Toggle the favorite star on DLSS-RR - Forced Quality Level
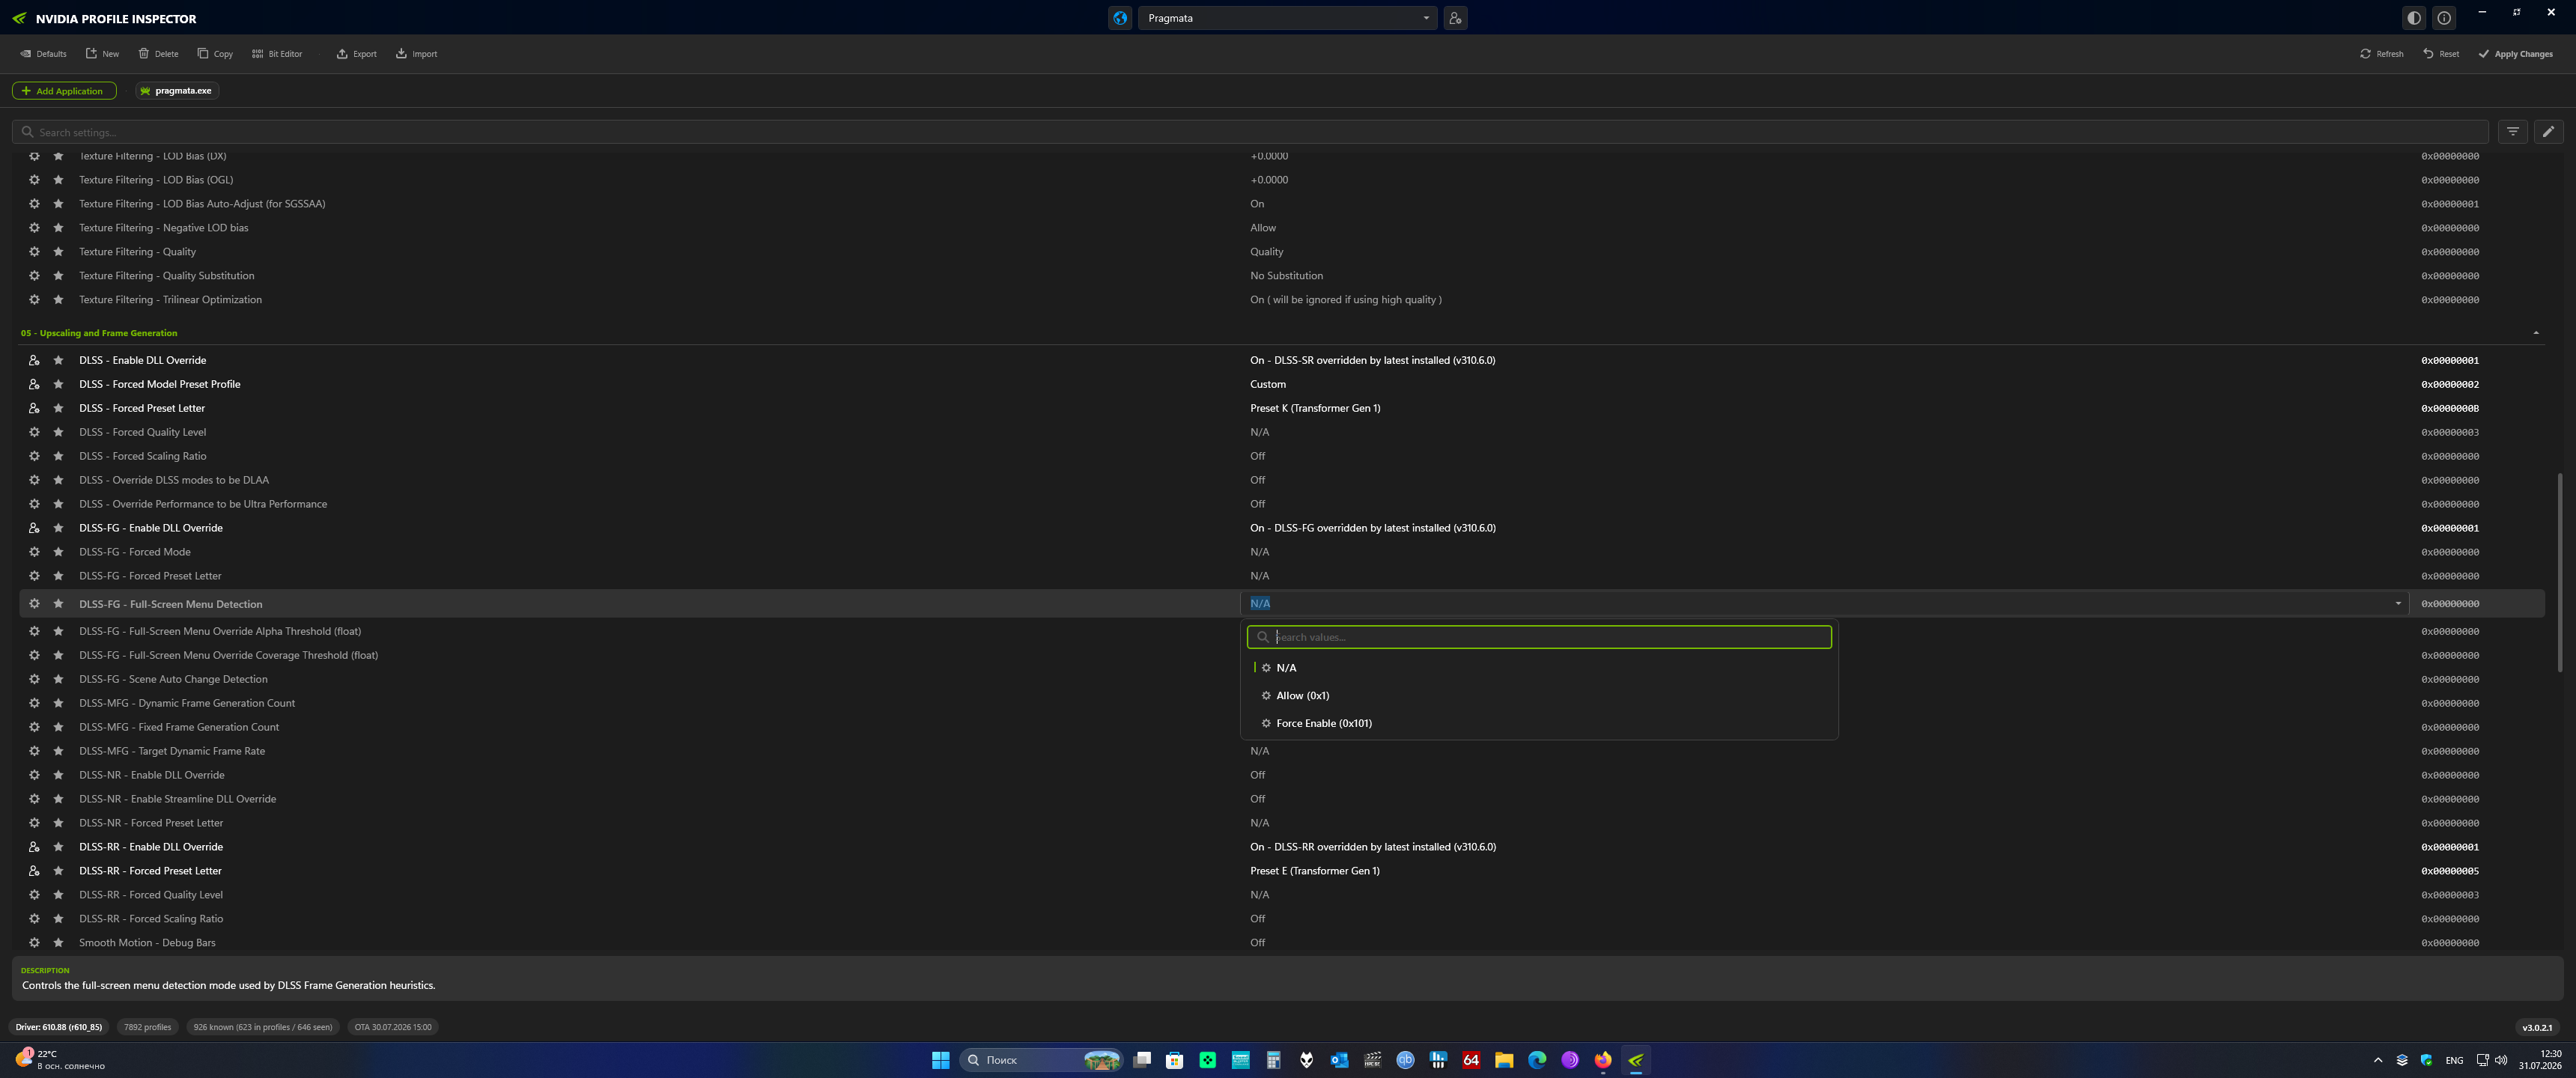The image size is (2576, 1078). point(58,895)
